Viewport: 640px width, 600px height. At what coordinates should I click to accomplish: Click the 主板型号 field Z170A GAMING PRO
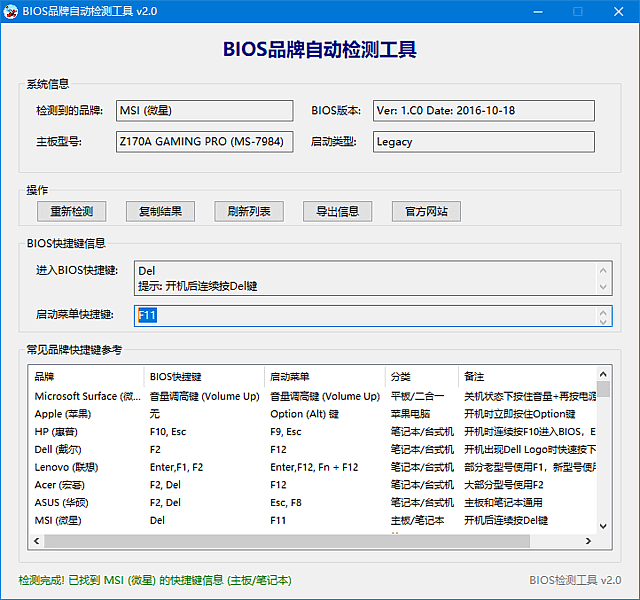pos(204,142)
